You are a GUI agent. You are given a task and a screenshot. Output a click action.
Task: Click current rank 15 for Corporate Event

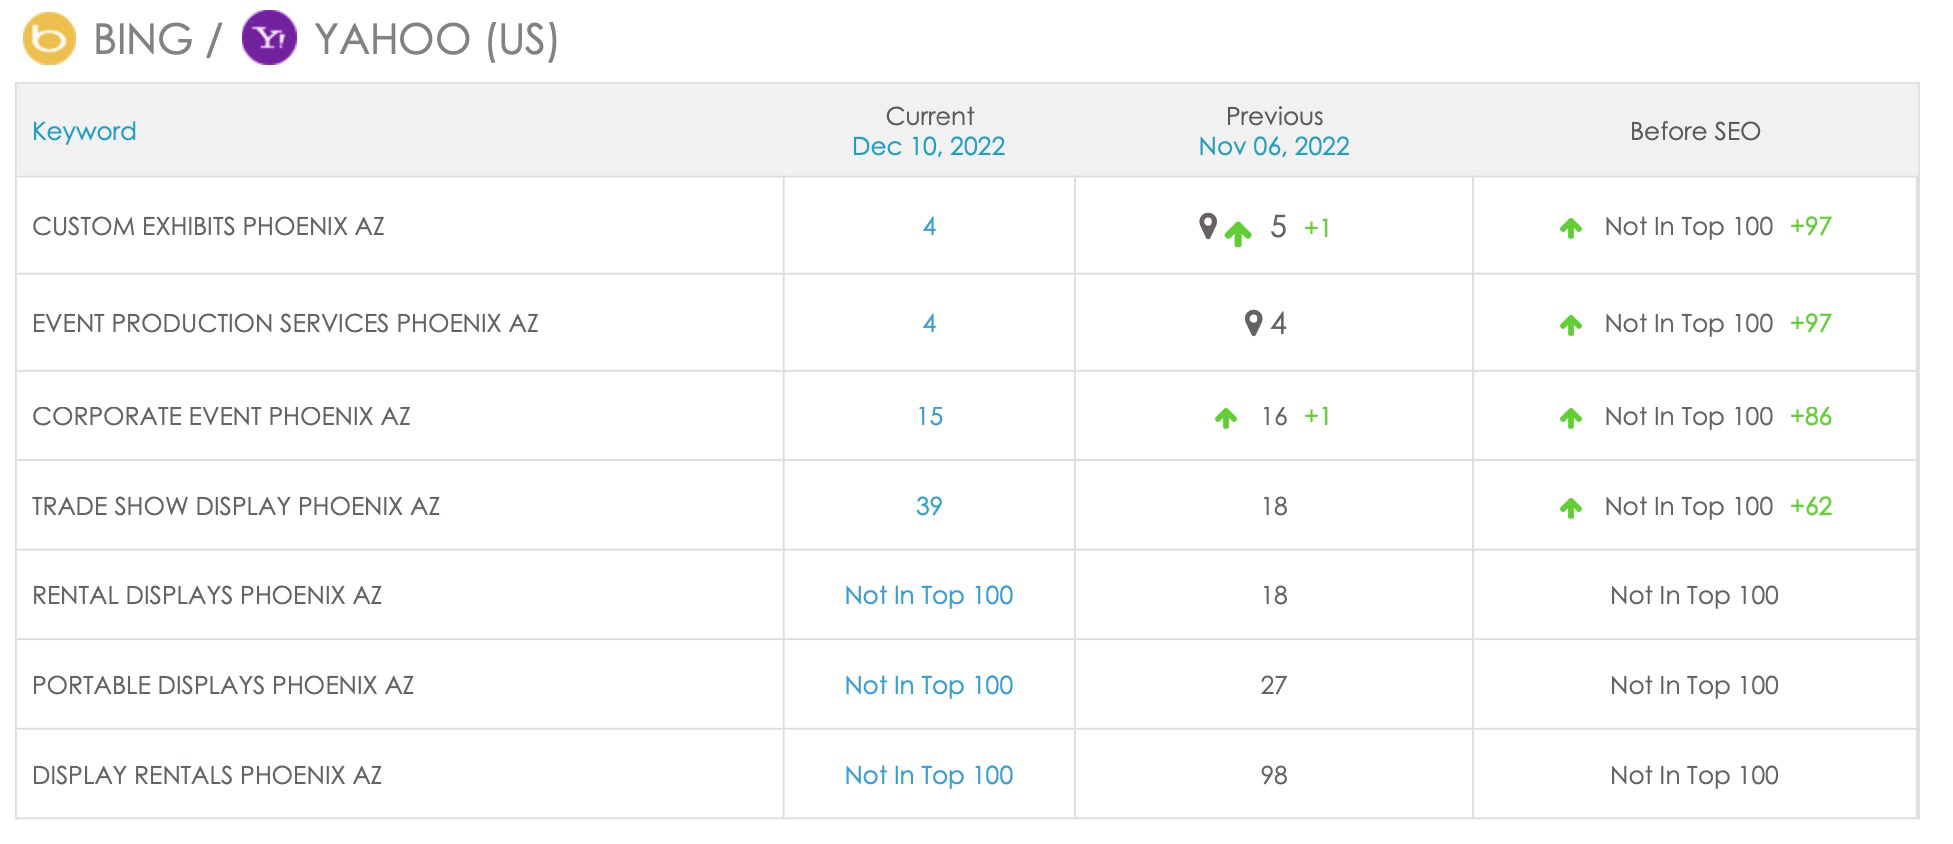pos(929,416)
